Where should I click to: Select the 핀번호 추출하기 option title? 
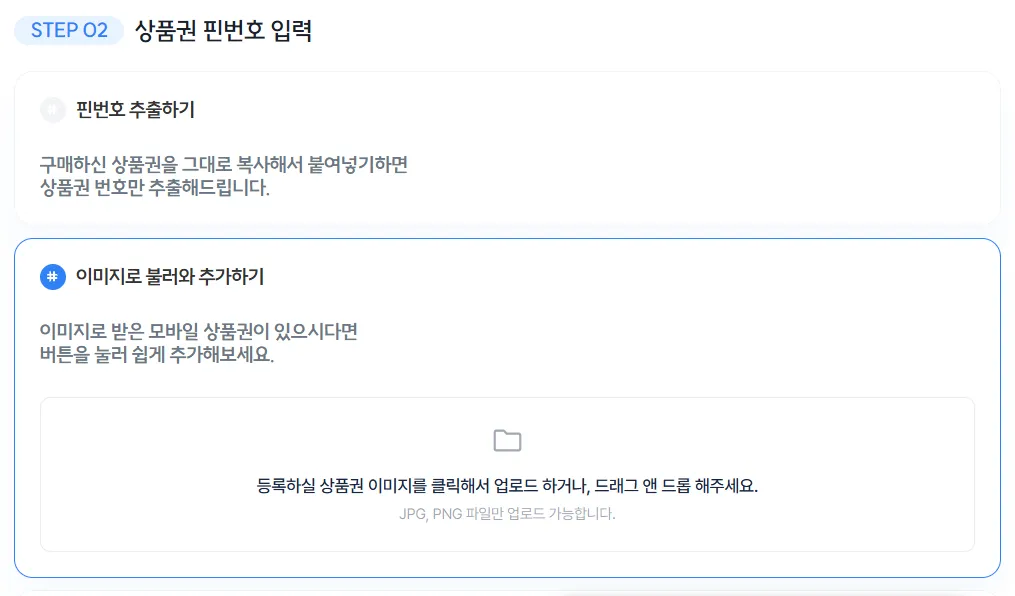coord(135,110)
